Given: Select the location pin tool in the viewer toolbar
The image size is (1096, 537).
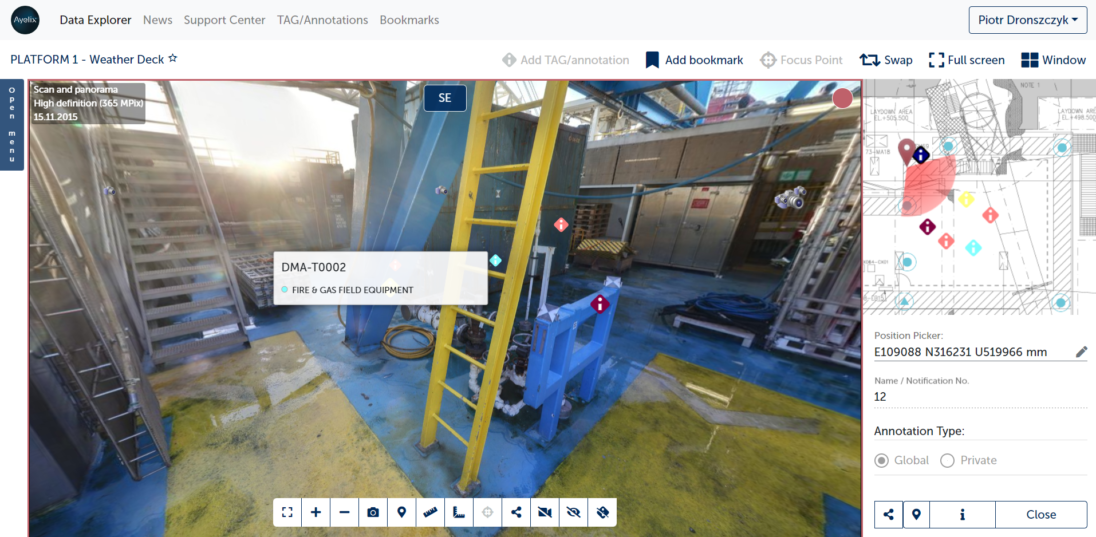Looking at the screenshot, I should click(401, 512).
